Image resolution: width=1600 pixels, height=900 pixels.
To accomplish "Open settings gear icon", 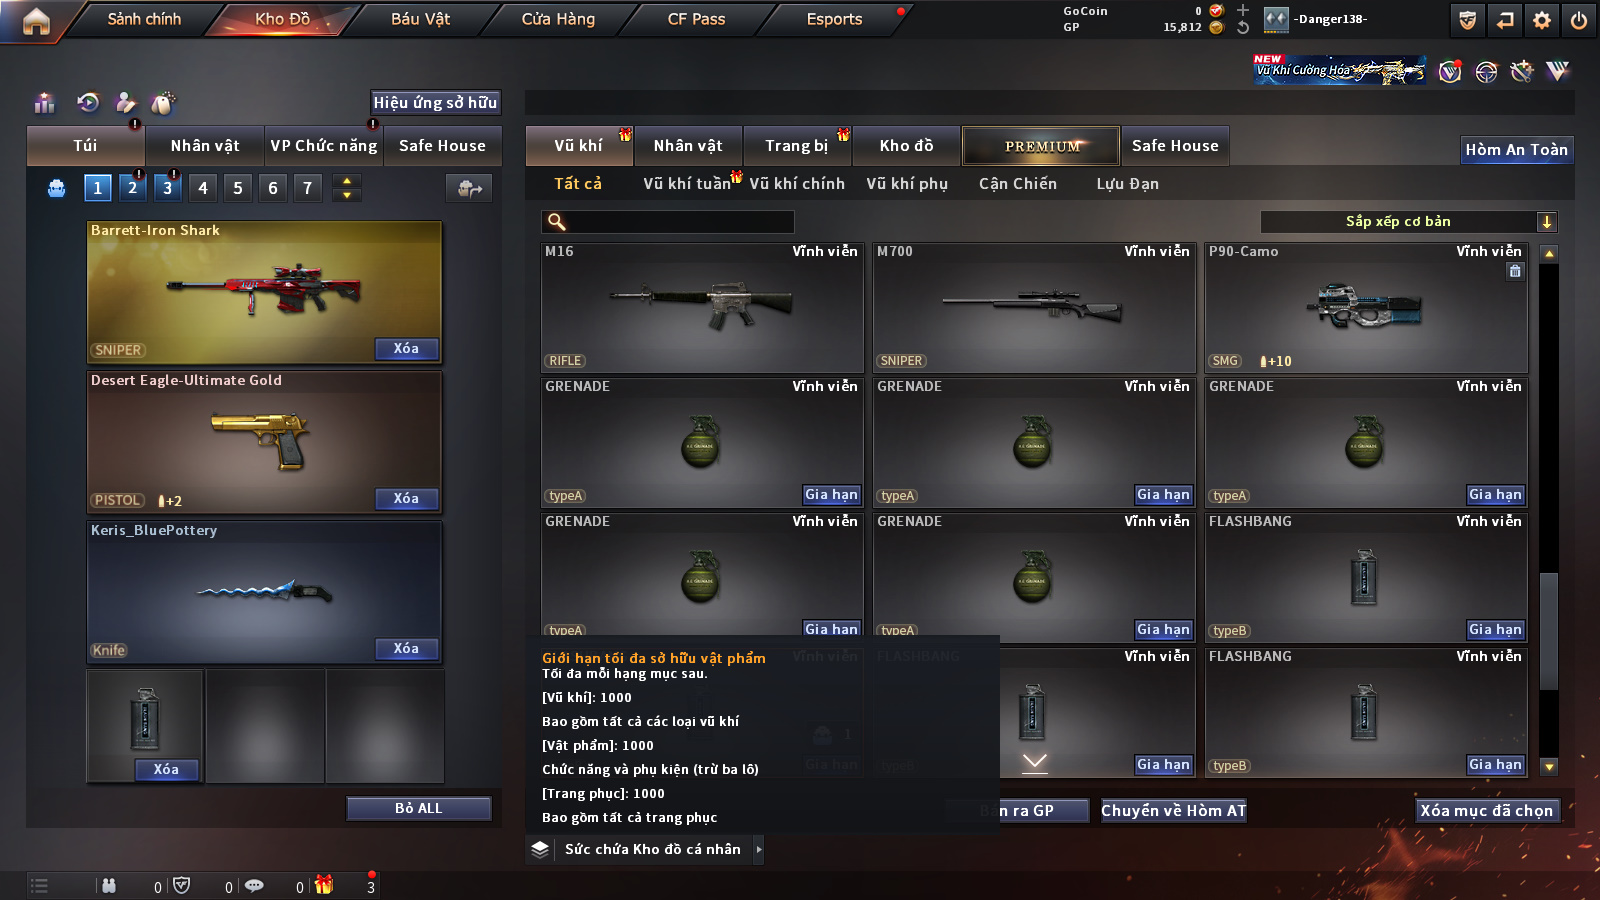I will click(x=1542, y=20).
